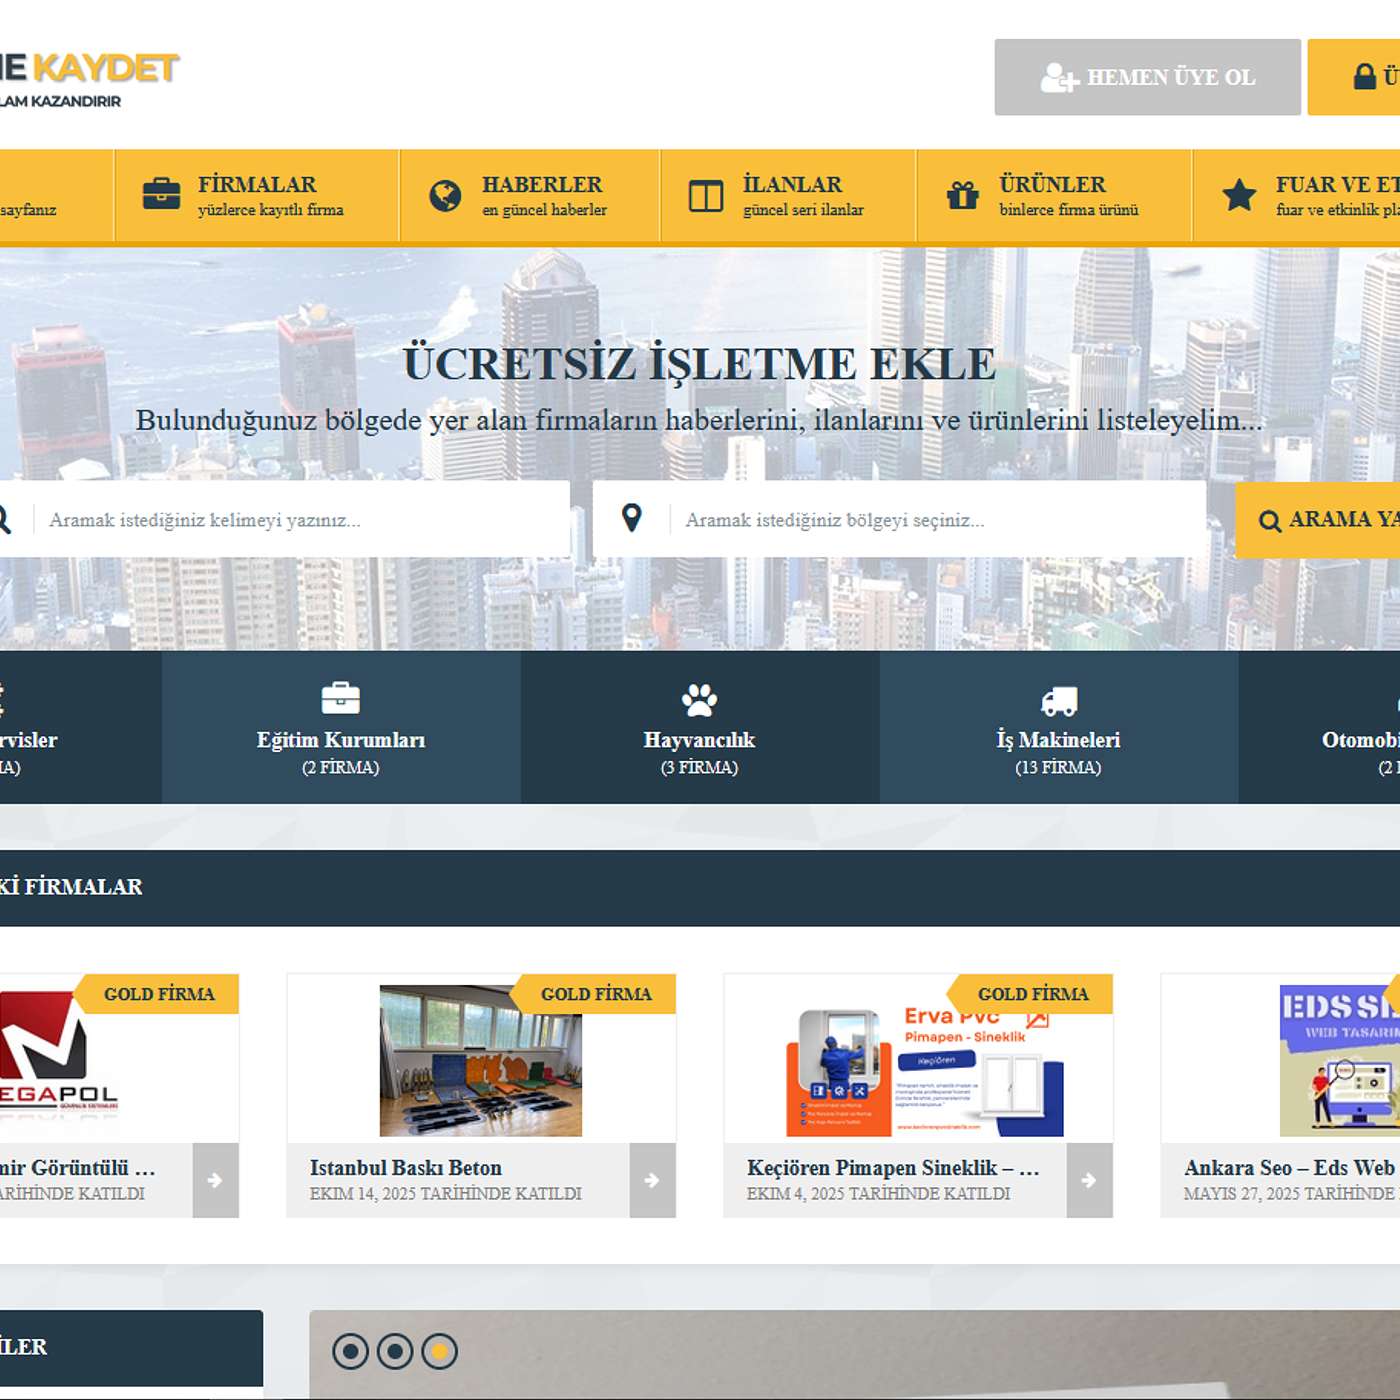Click the gift icon beside ÜRÜNLER
This screenshot has height=1400, width=1400.
(963, 195)
